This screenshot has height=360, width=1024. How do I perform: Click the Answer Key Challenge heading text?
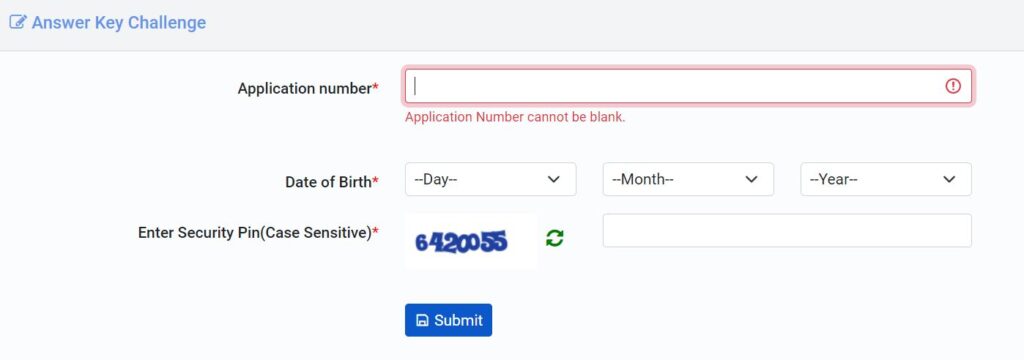[119, 22]
